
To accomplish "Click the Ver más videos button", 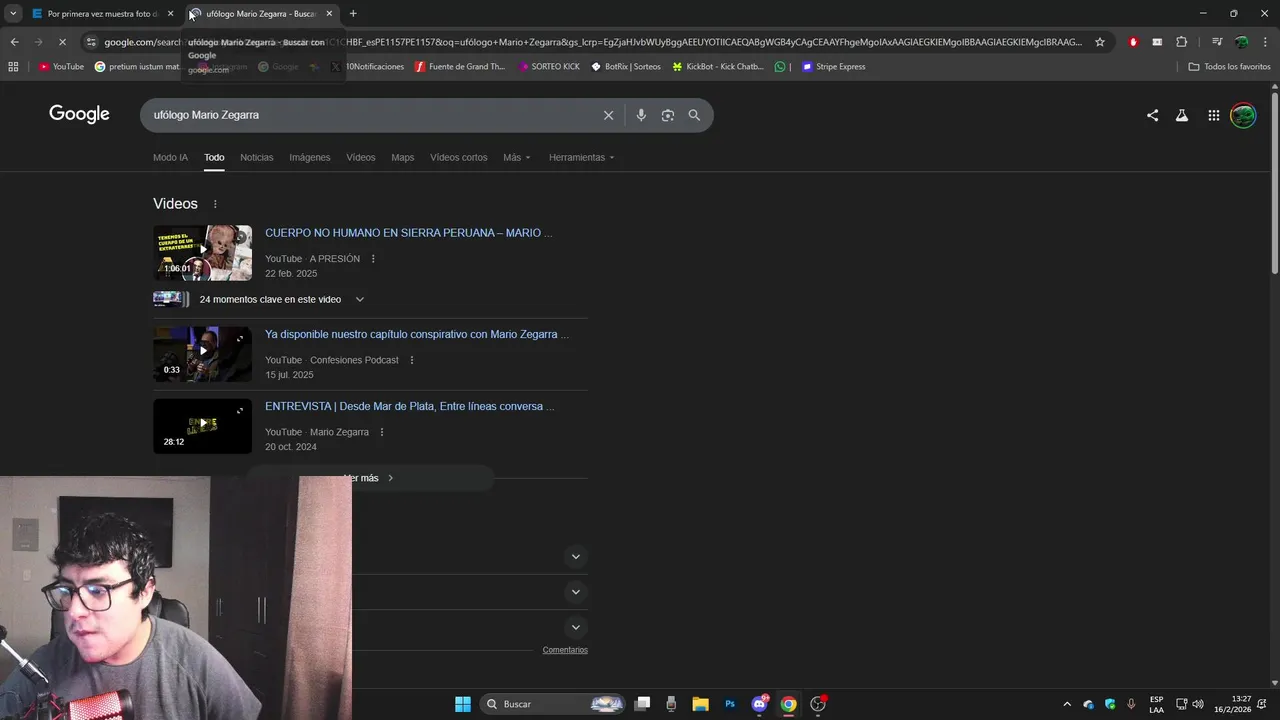I will [370, 478].
